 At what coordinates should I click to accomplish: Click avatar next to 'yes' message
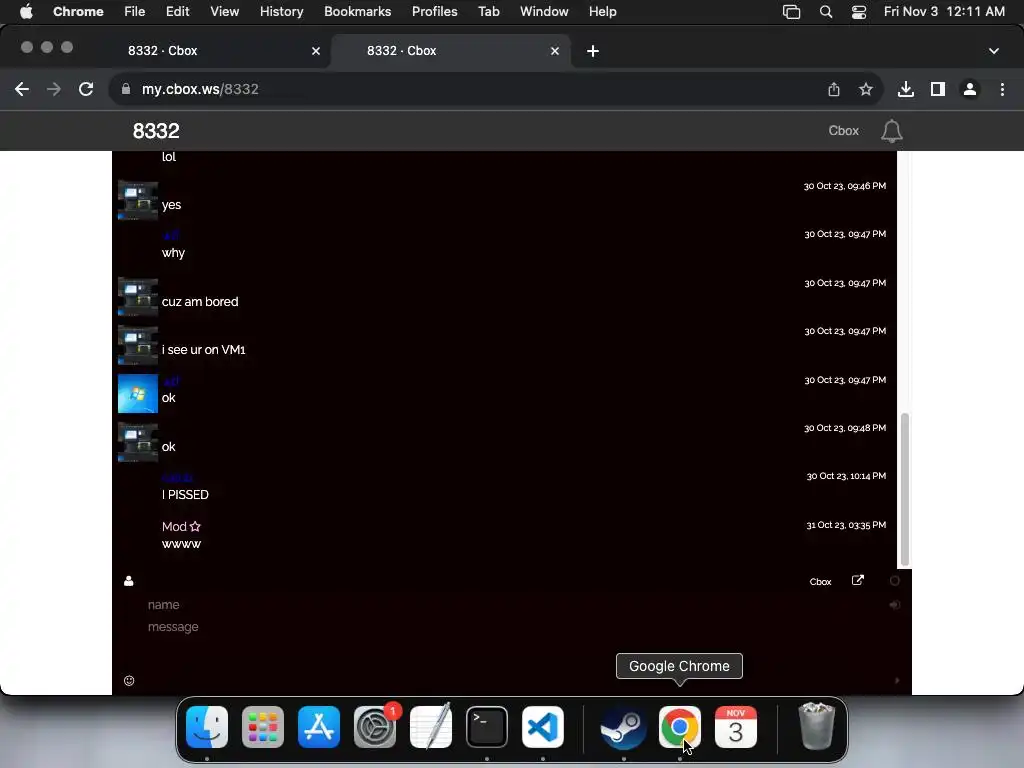tap(138, 200)
